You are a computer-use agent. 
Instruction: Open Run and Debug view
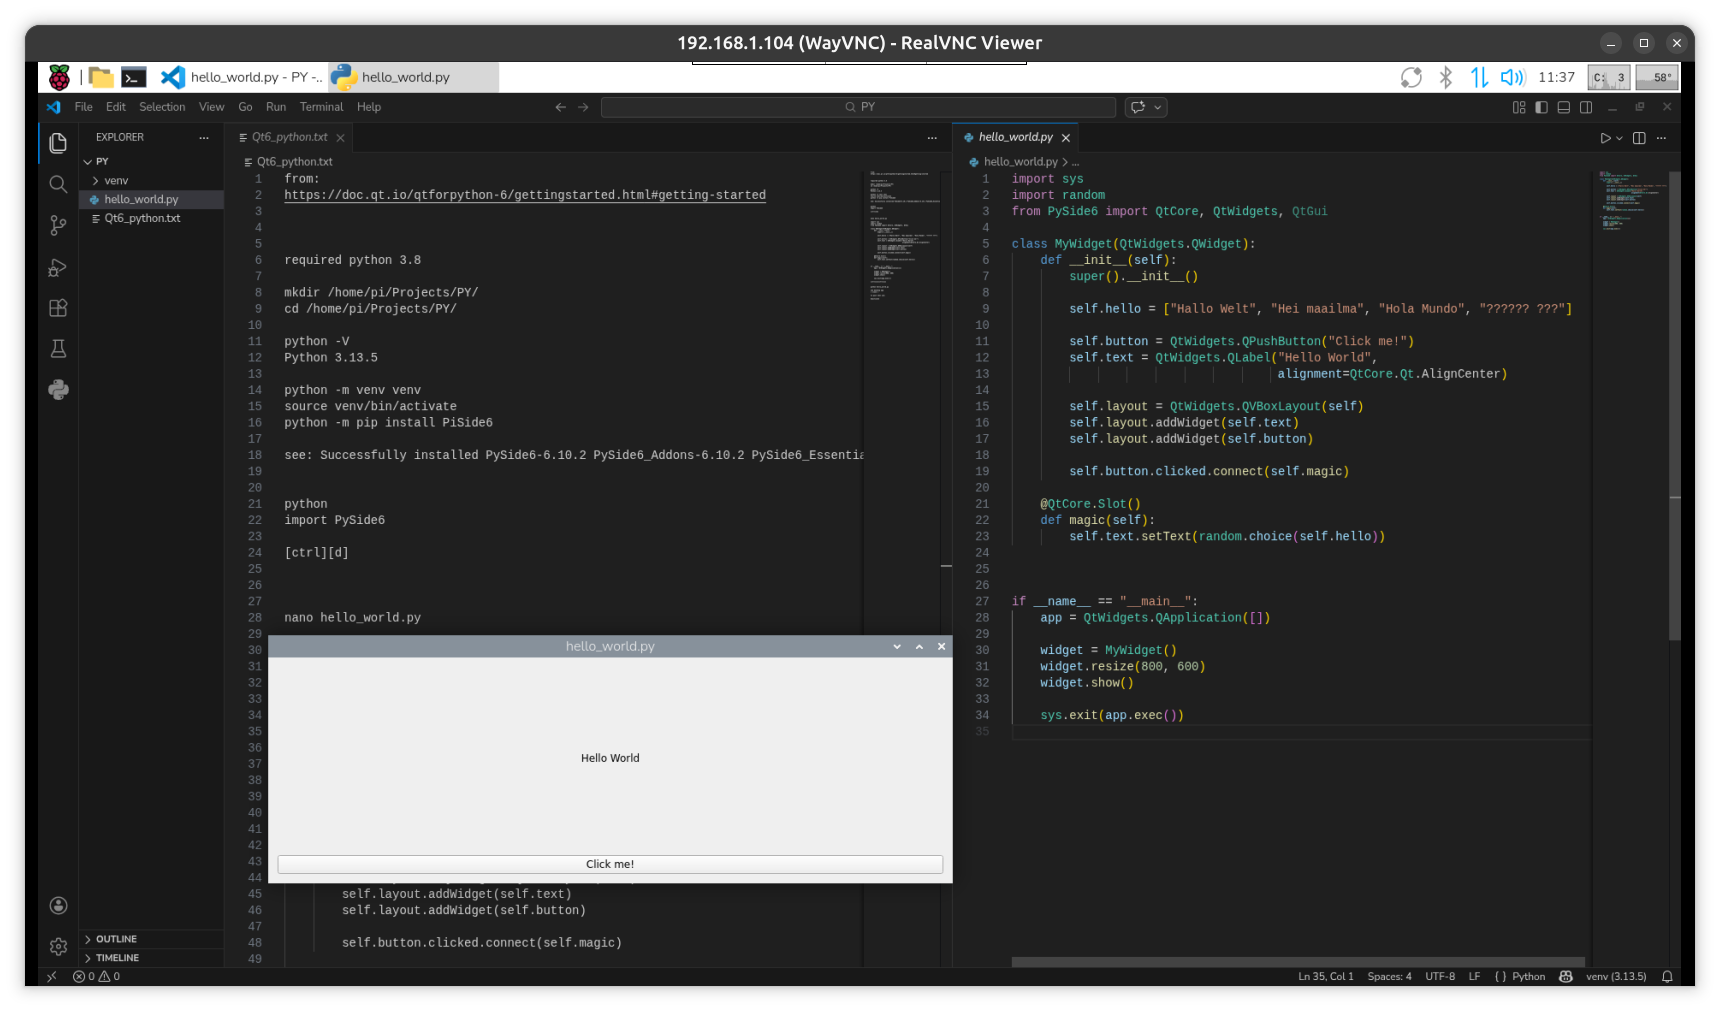(58, 268)
